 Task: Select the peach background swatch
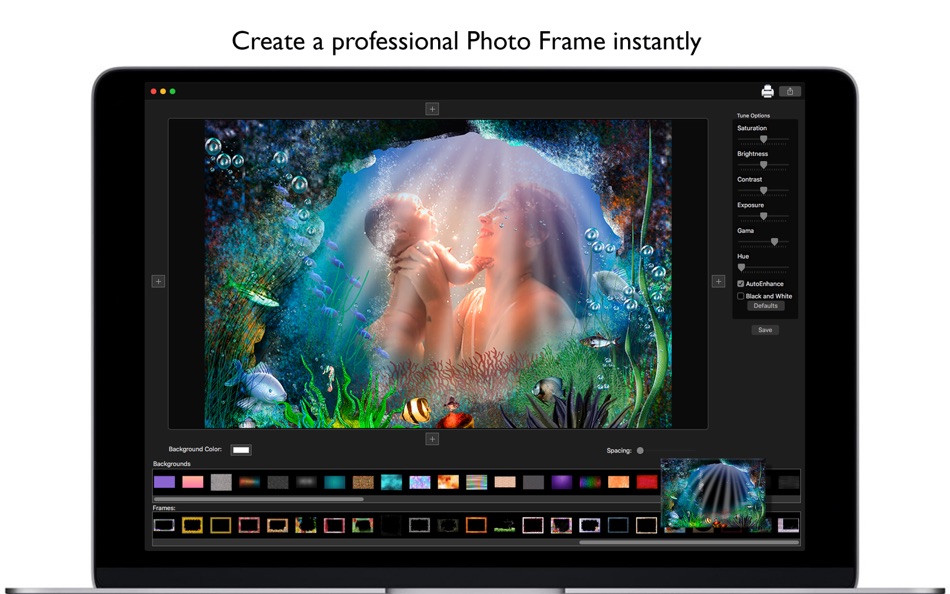pos(505,482)
